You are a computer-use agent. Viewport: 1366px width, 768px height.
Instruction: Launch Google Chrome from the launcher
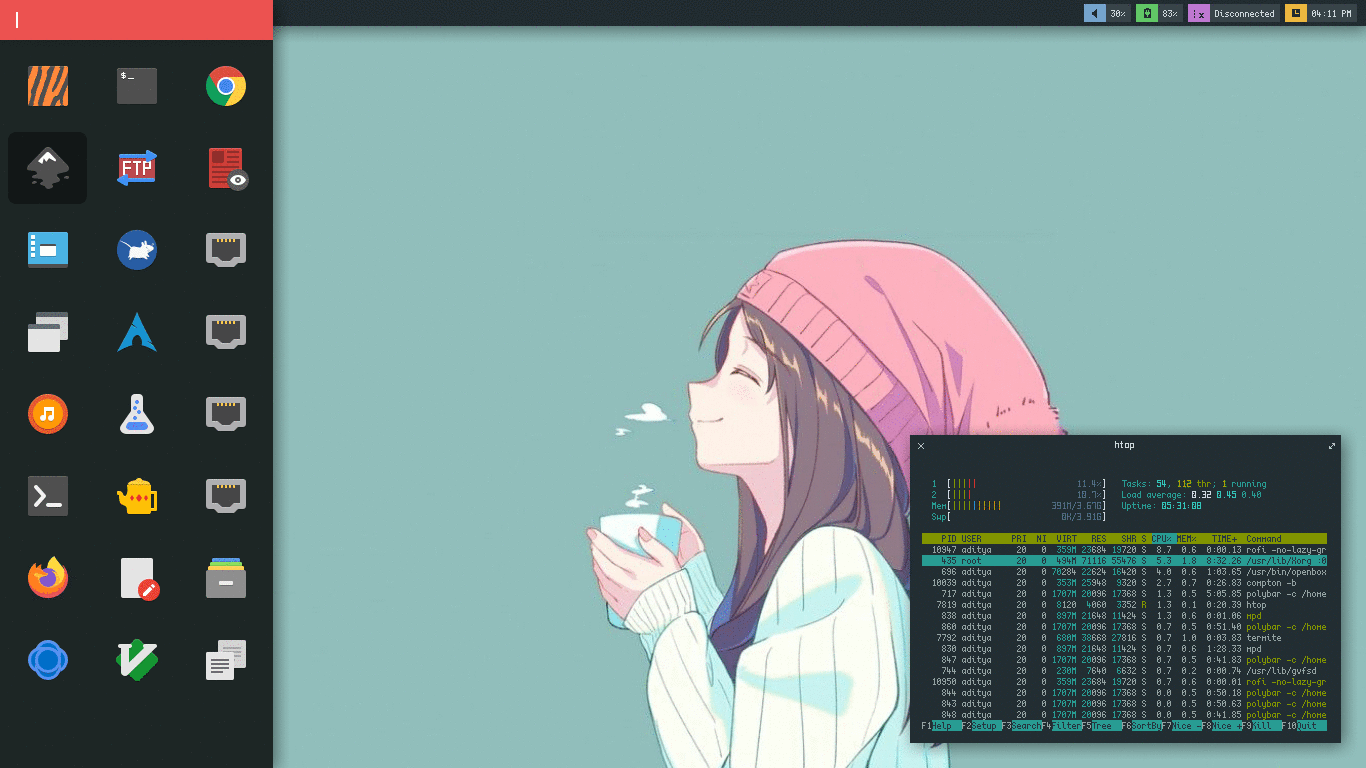tap(225, 86)
